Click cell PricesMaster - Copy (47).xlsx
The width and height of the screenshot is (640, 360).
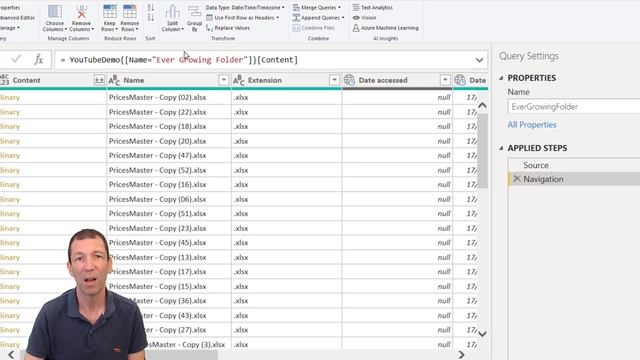(169, 156)
